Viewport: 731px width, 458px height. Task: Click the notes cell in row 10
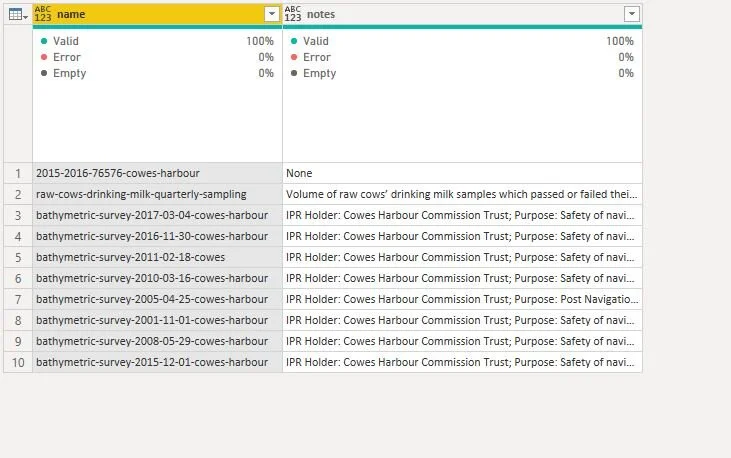coord(462,362)
